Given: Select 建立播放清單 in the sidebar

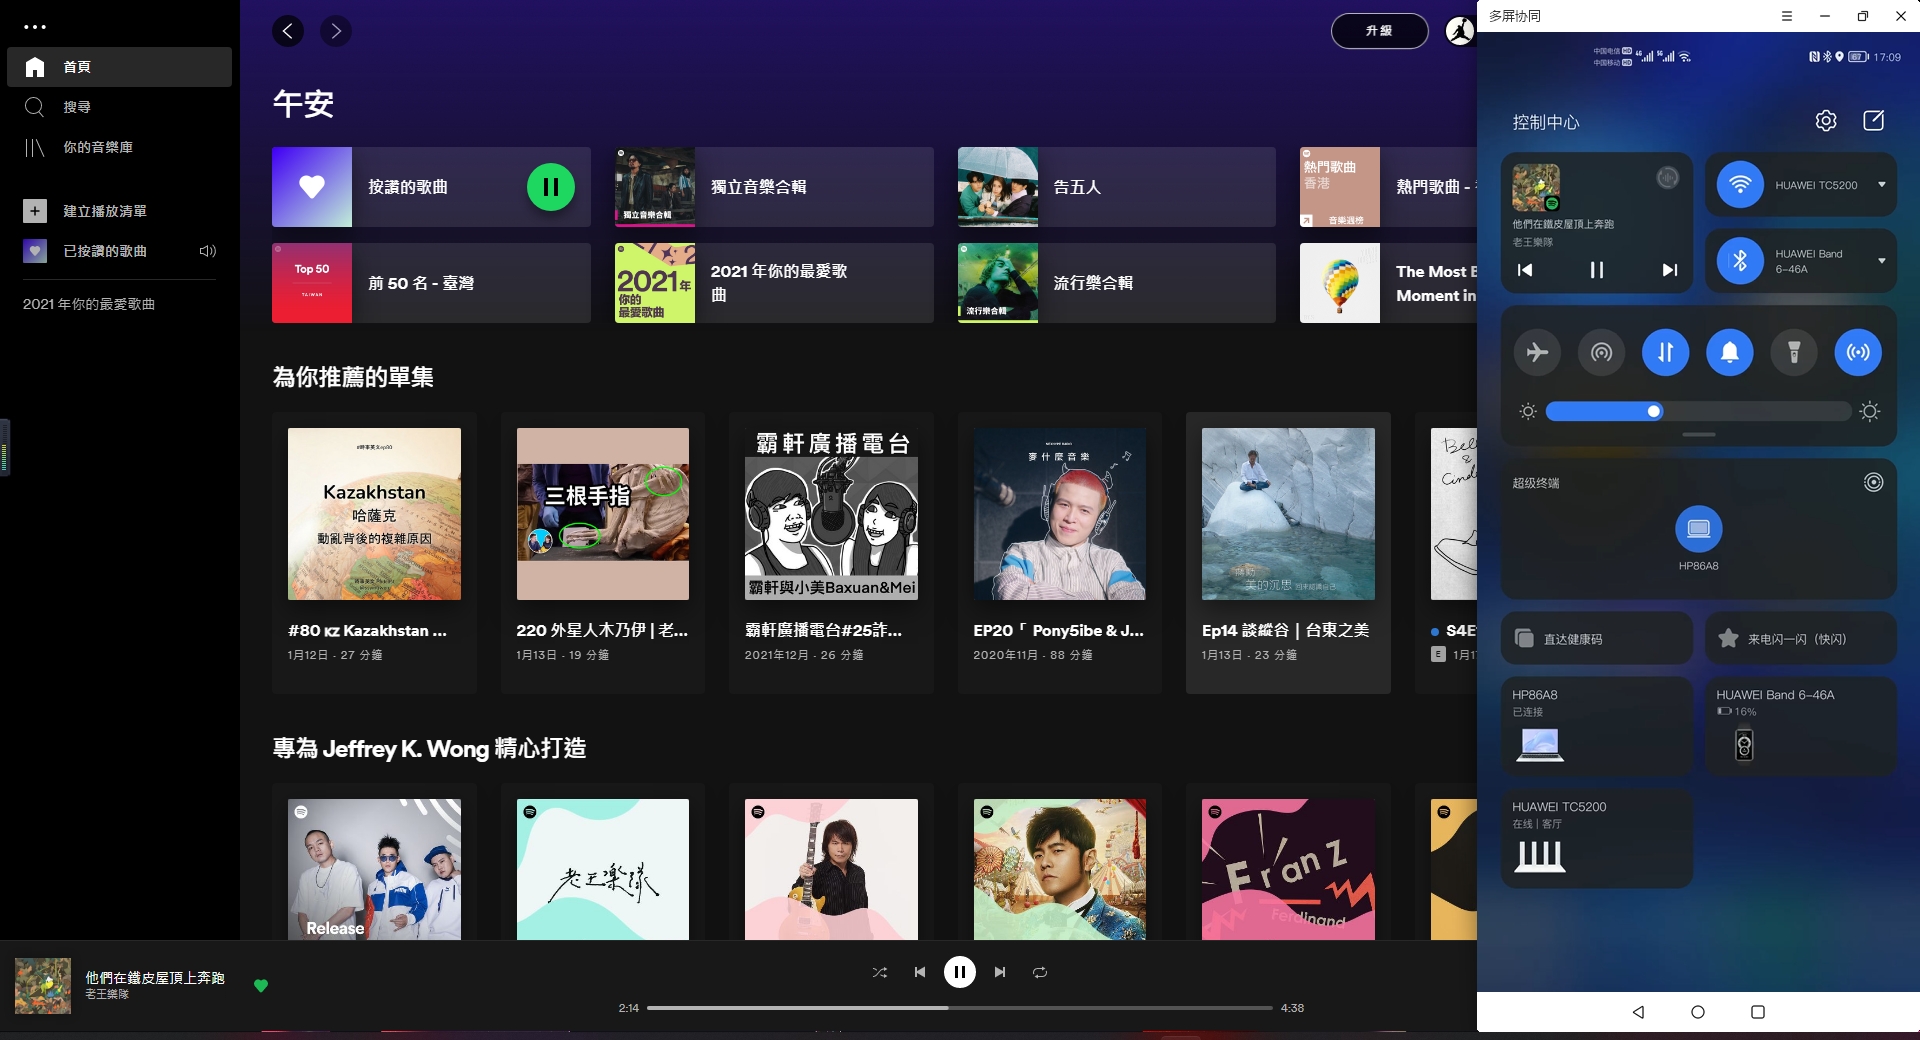Looking at the screenshot, I should pos(119,211).
